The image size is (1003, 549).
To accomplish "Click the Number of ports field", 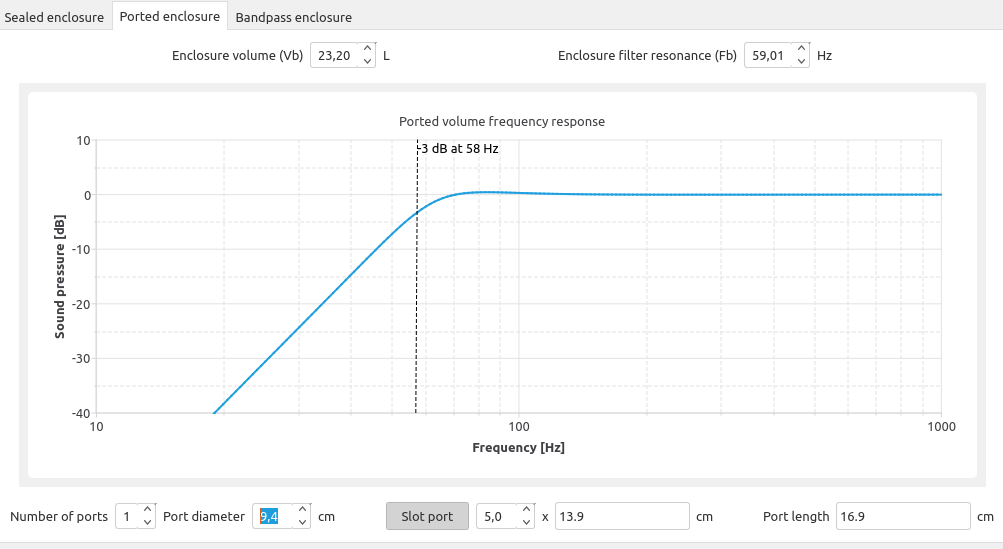I will (128, 516).
